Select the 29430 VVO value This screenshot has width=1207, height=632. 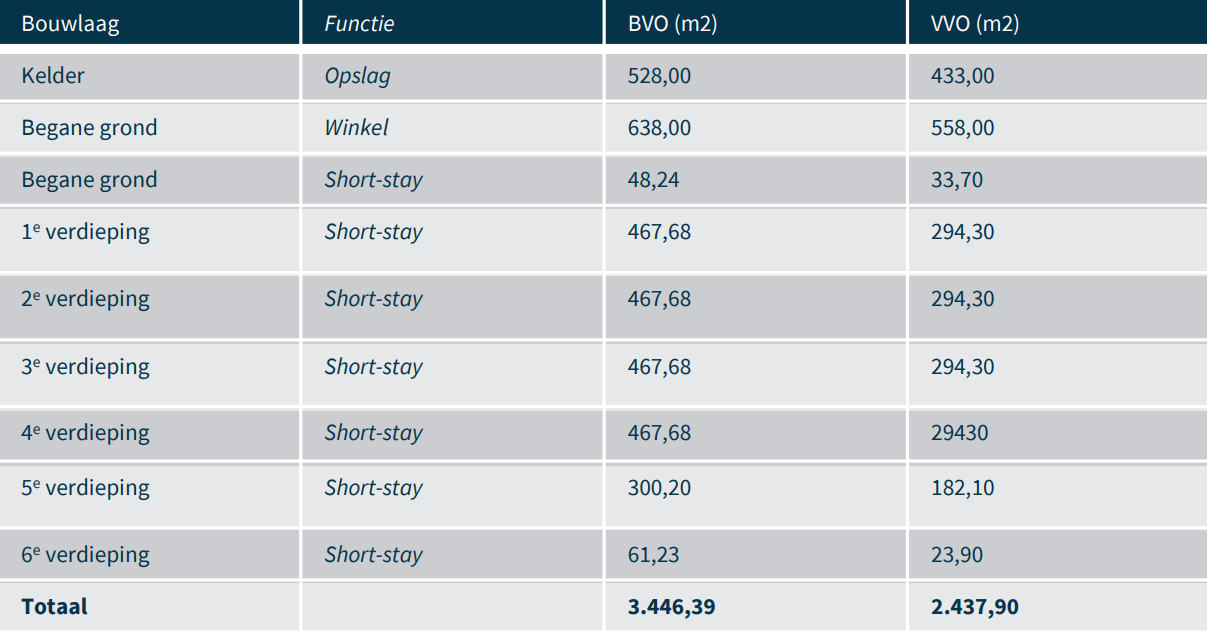(959, 433)
